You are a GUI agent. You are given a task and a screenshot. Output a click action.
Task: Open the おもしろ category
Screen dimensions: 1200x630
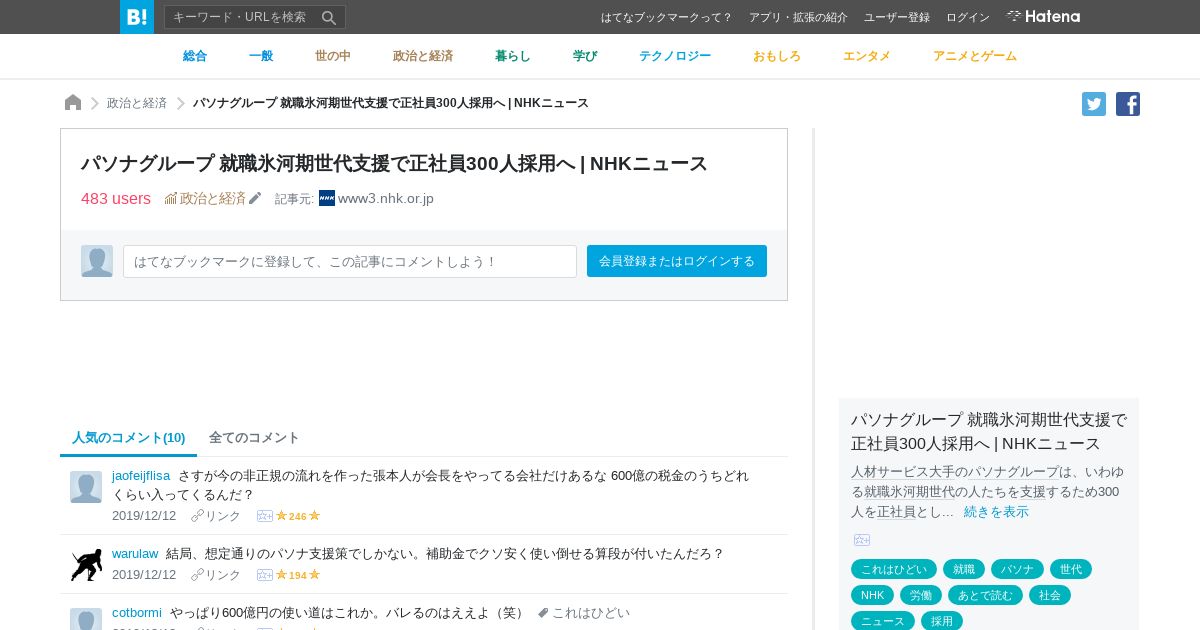pyautogui.click(x=777, y=56)
